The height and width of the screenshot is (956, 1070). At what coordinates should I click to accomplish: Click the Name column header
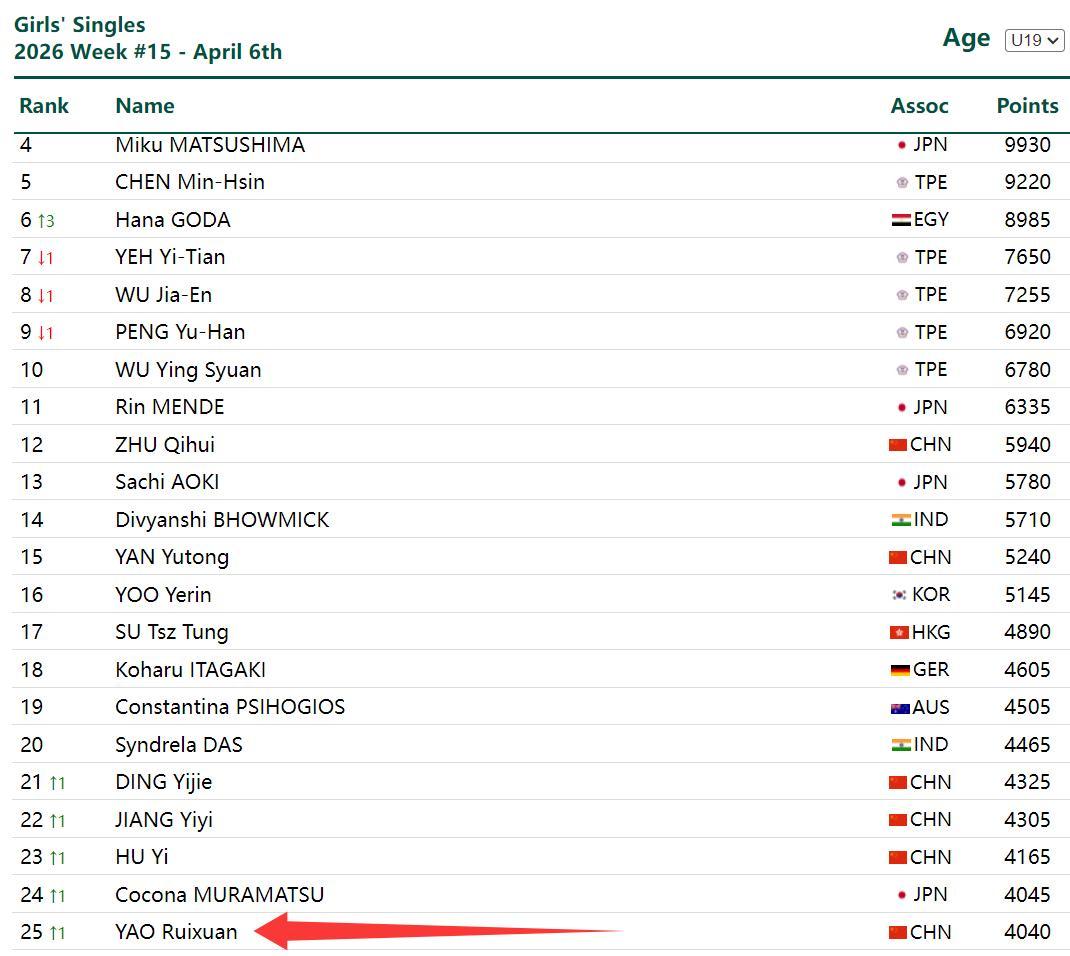[144, 106]
